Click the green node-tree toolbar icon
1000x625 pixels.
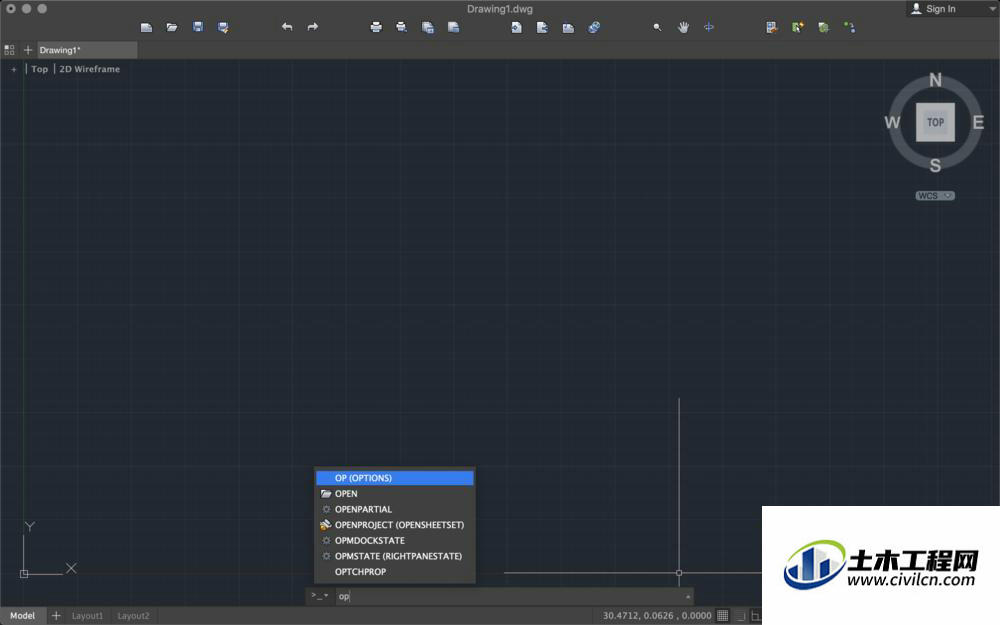(849, 27)
